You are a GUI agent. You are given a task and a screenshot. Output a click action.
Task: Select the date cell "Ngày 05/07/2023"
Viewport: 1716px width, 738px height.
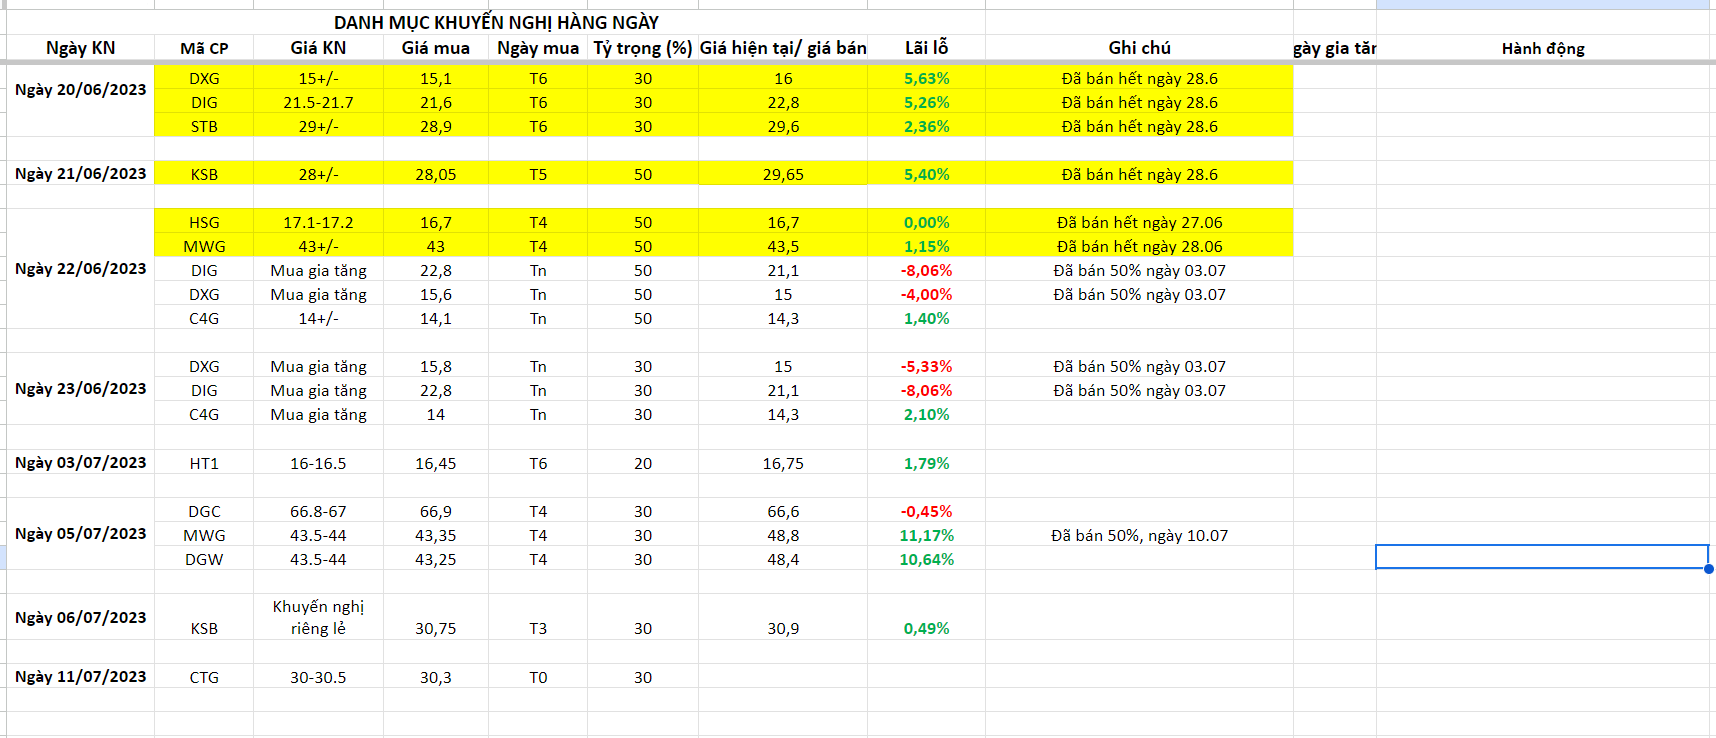click(x=80, y=534)
